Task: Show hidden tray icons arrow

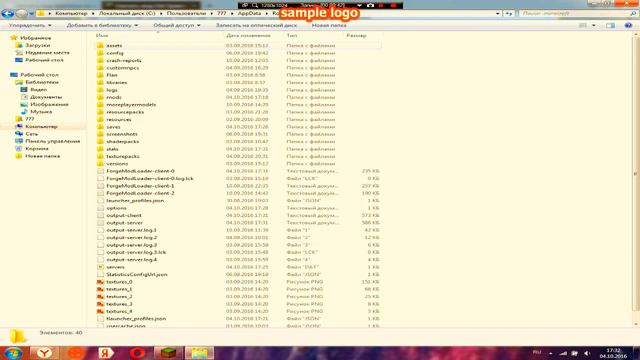Action: pos(551,353)
